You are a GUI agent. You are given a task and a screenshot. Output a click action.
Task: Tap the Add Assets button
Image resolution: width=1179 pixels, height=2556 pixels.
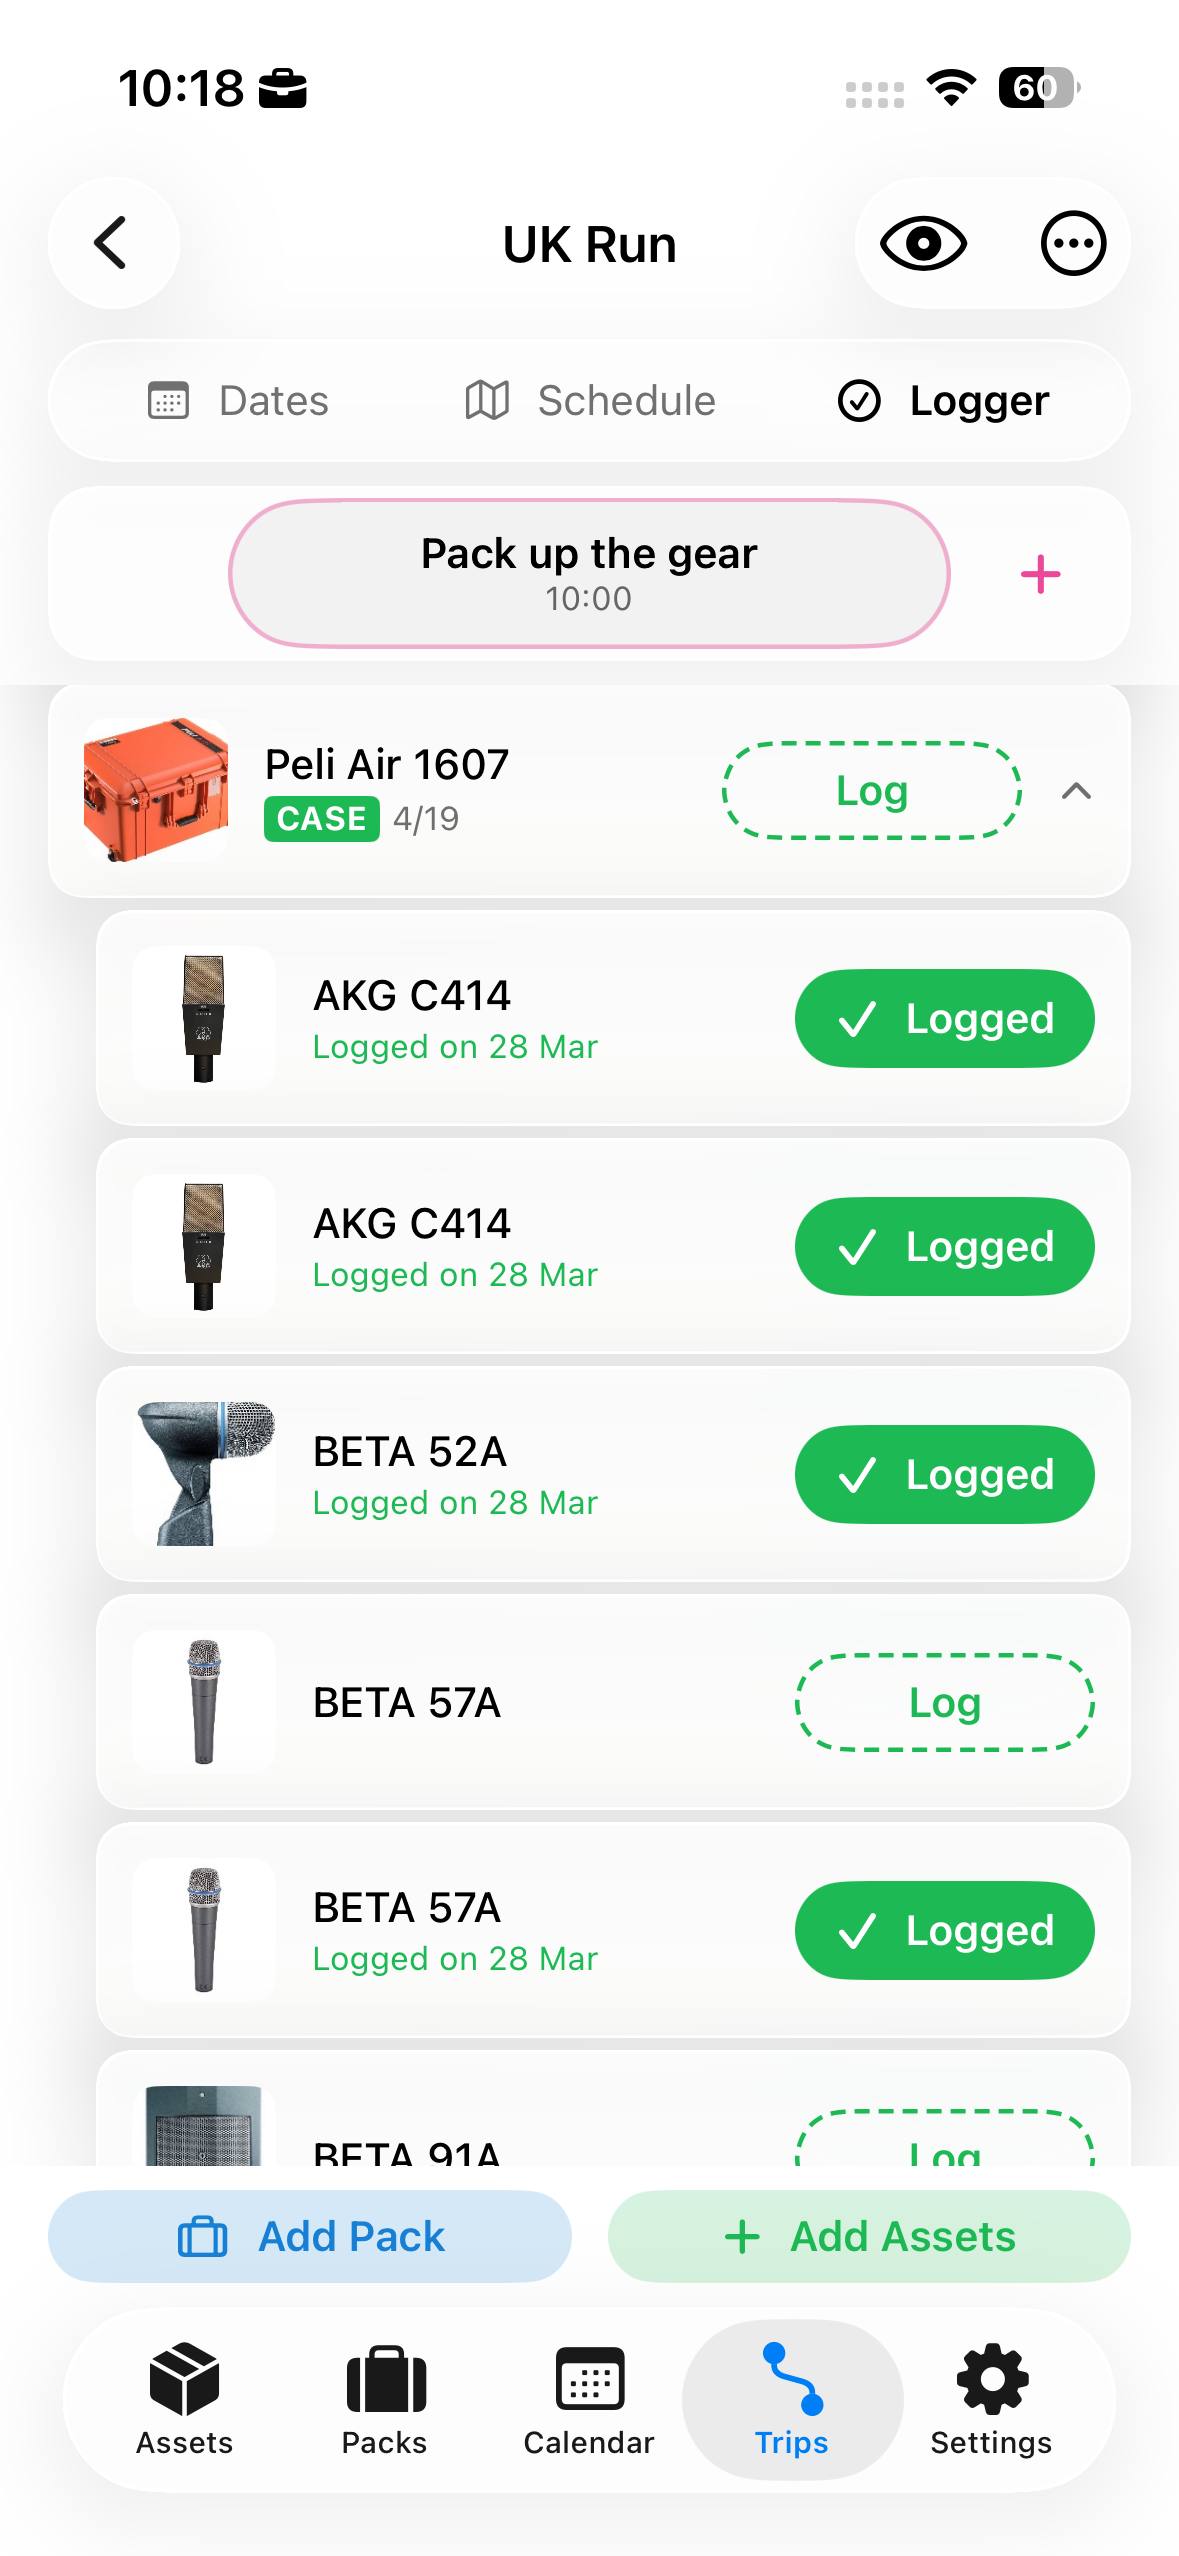point(869,2236)
